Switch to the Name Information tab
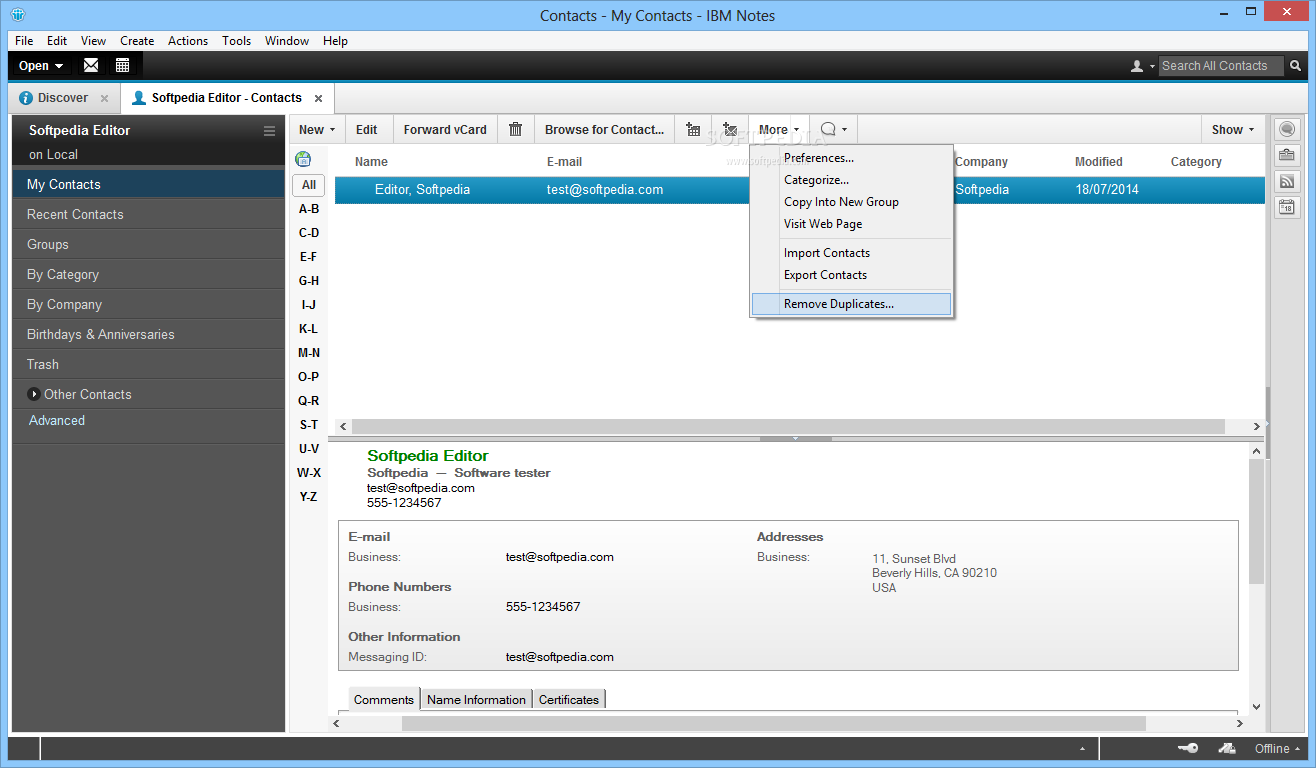The image size is (1316, 768). click(x=476, y=700)
